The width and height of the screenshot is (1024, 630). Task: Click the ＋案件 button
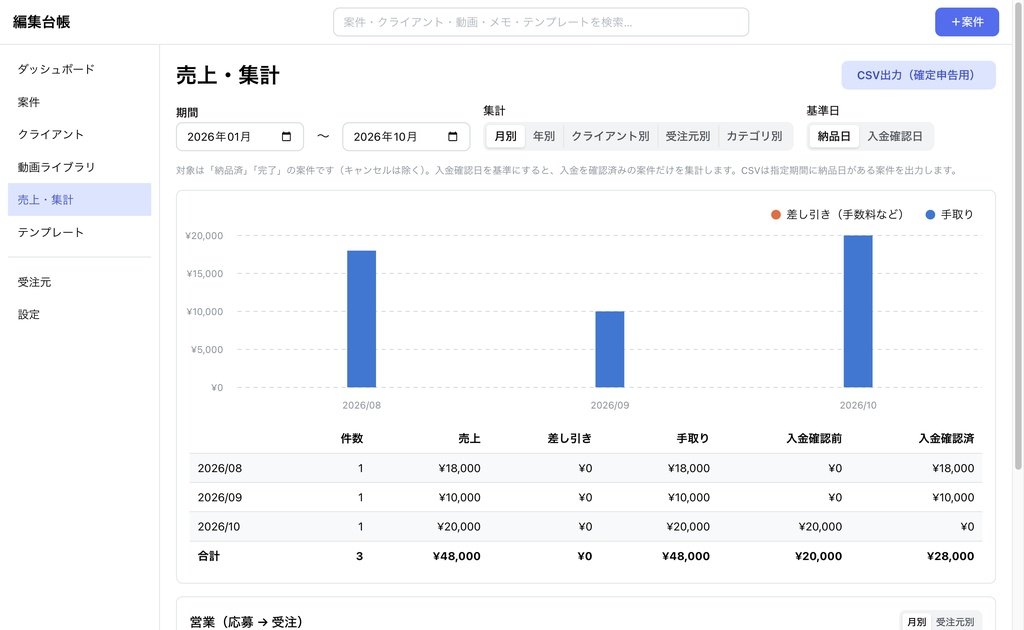click(x=967, y=22)
